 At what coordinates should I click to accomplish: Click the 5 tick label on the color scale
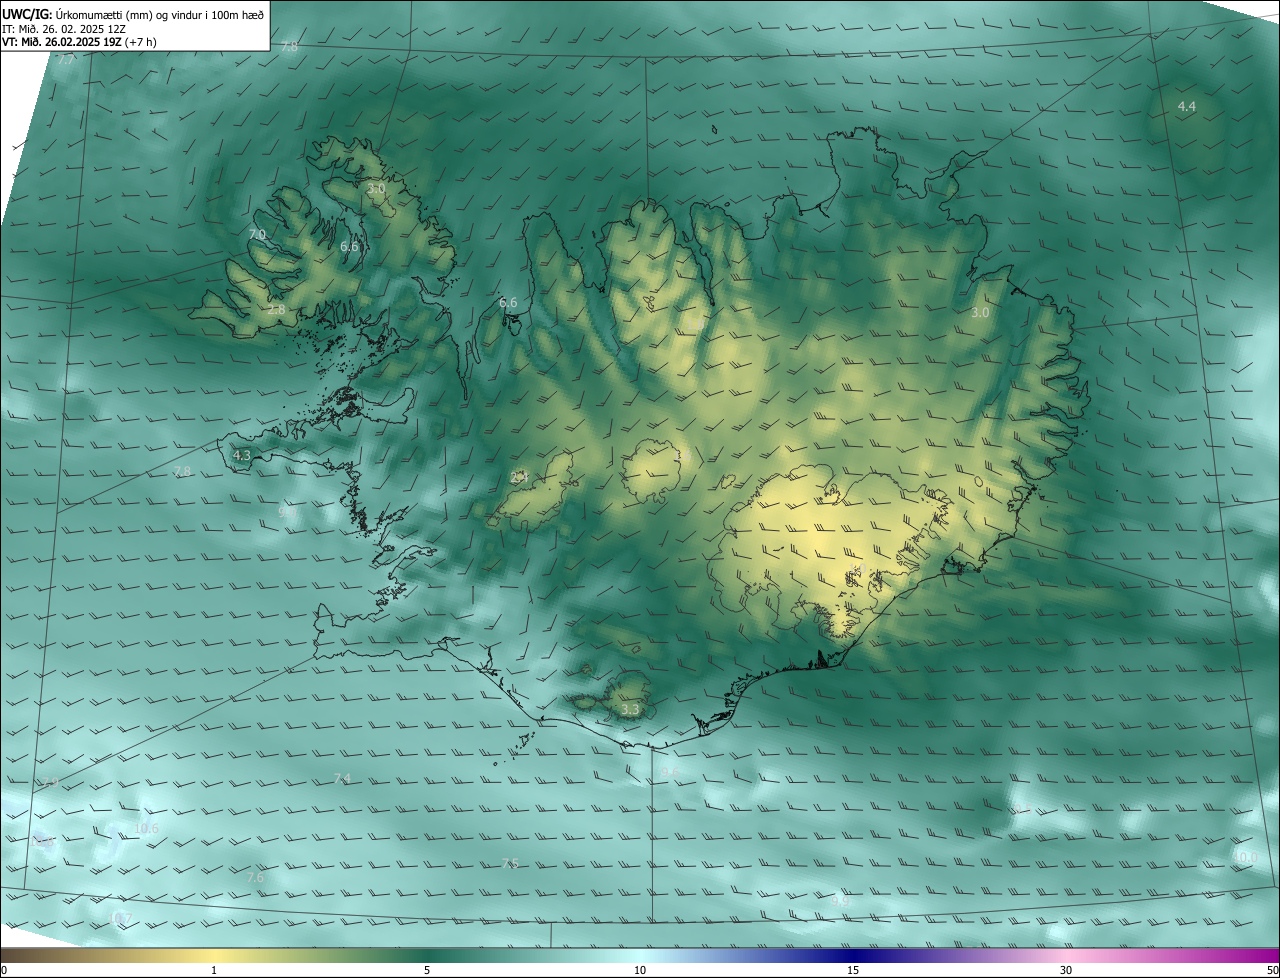427,970
